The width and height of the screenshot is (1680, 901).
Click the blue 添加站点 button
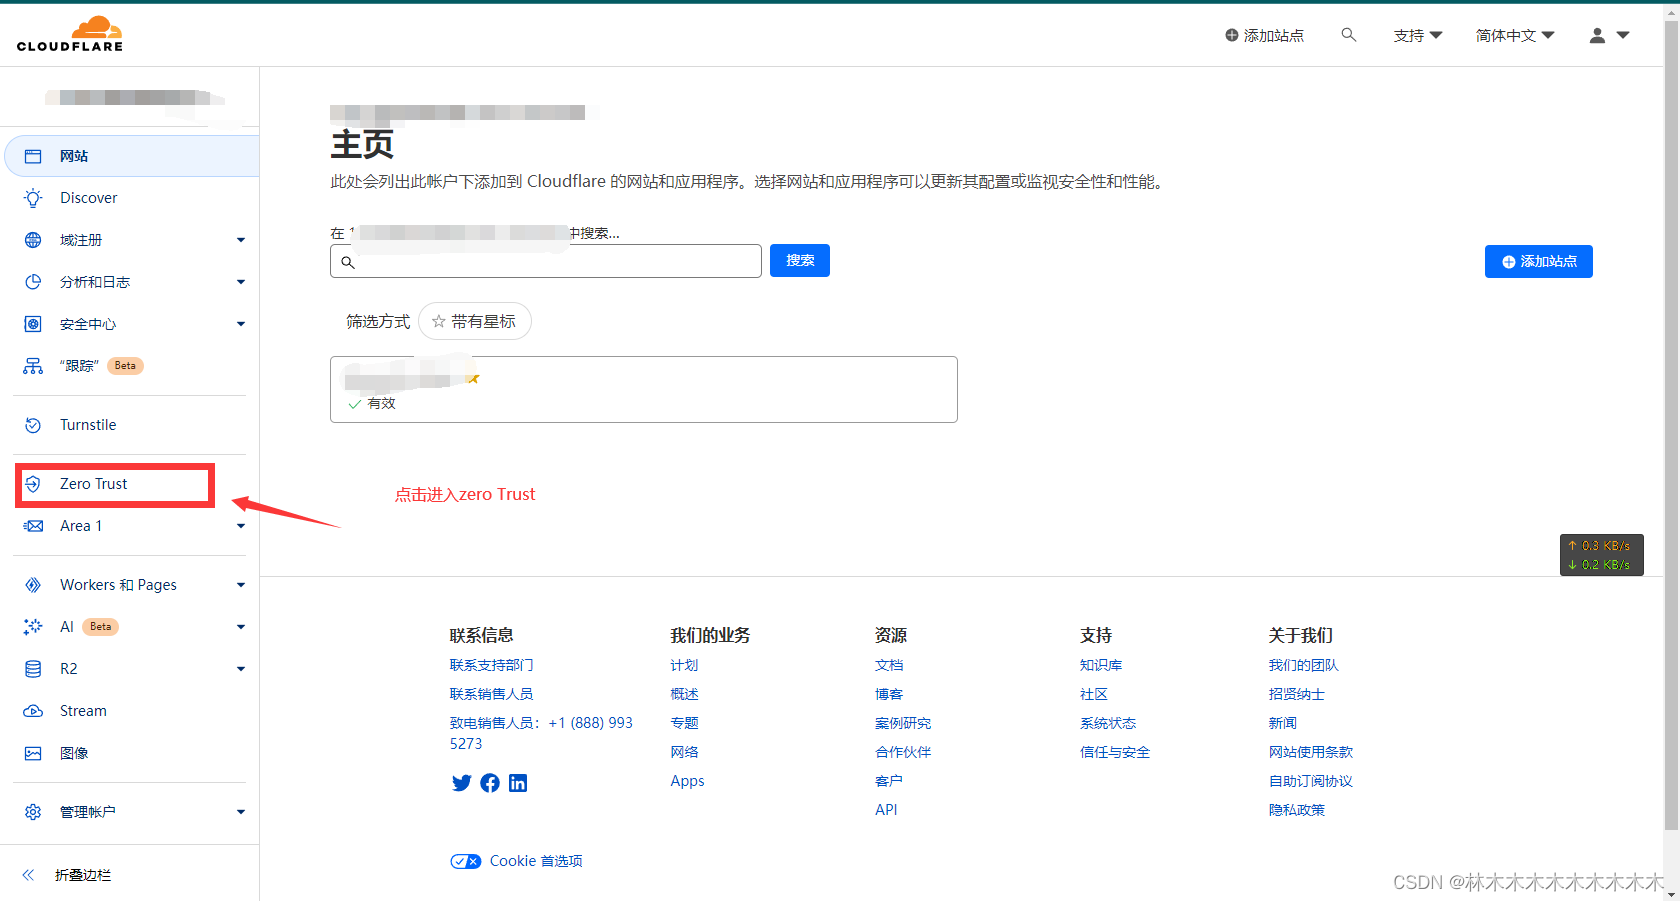1539,261
